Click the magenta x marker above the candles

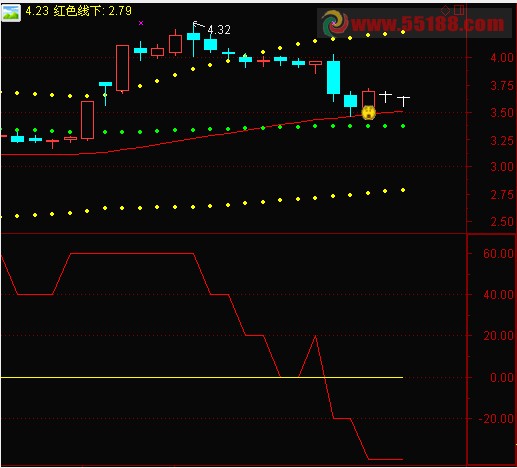pyautogui.click(x=141, y=23)
